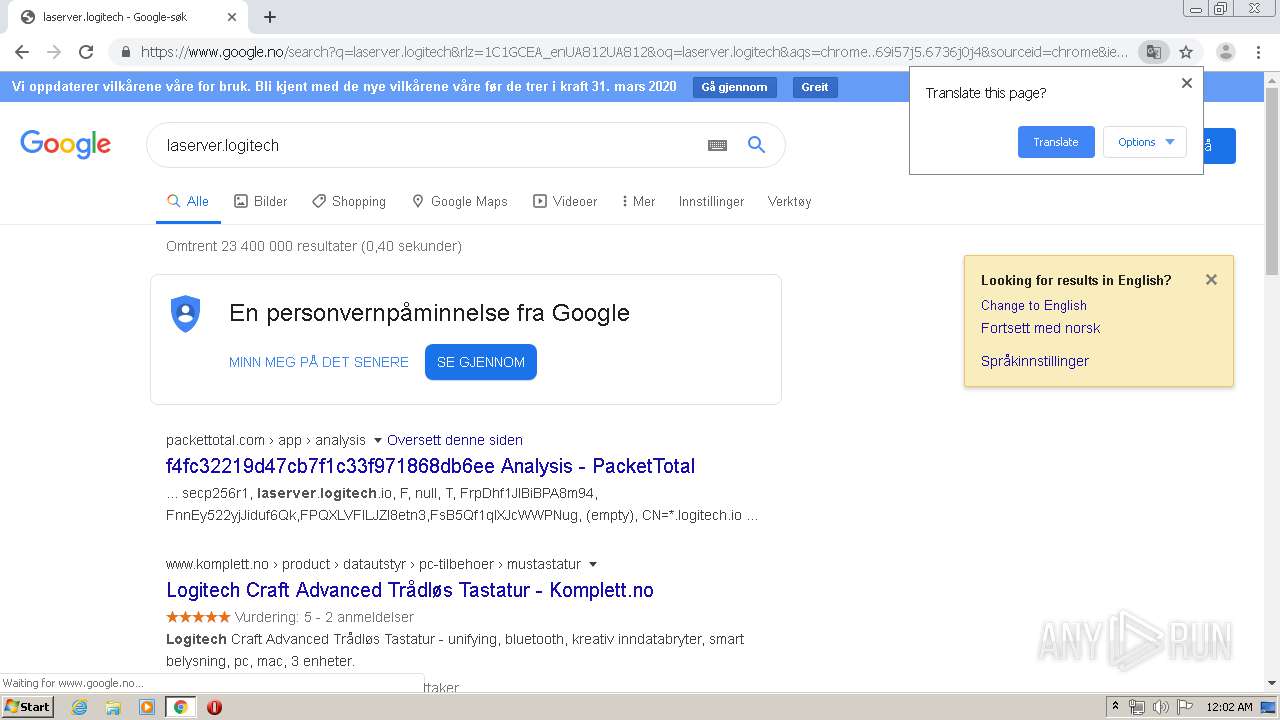Click Change to English link
The height and width of the screenshot is (720, 1280).
(1033, 305)
